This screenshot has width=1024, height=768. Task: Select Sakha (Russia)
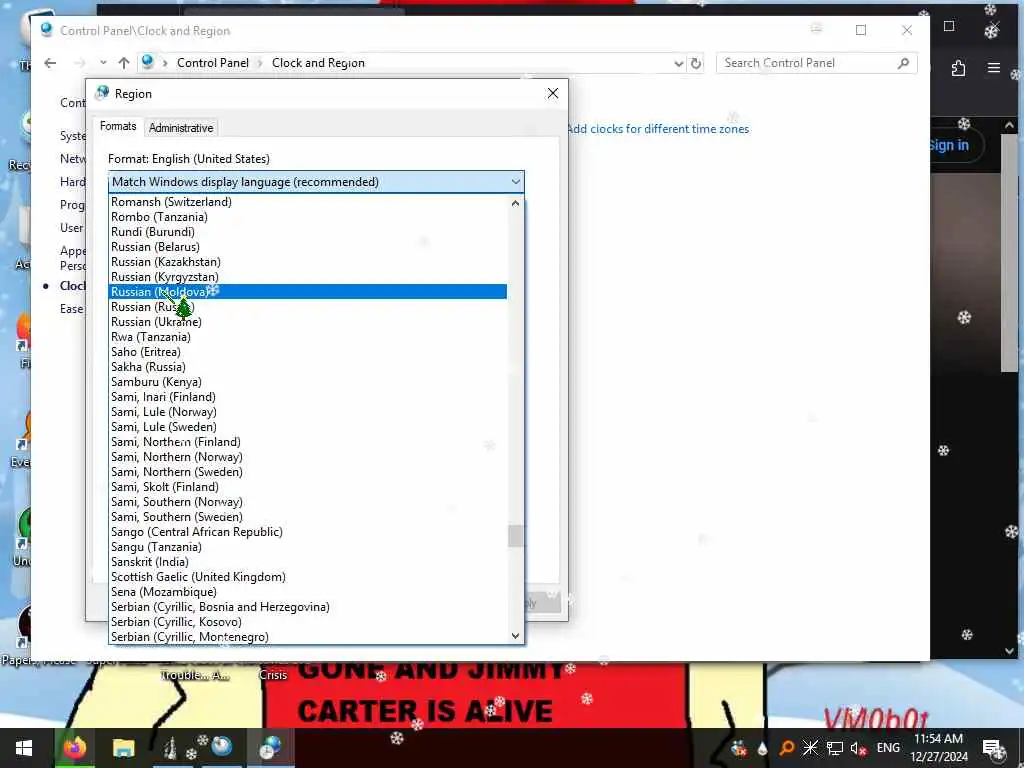(308, 367)
